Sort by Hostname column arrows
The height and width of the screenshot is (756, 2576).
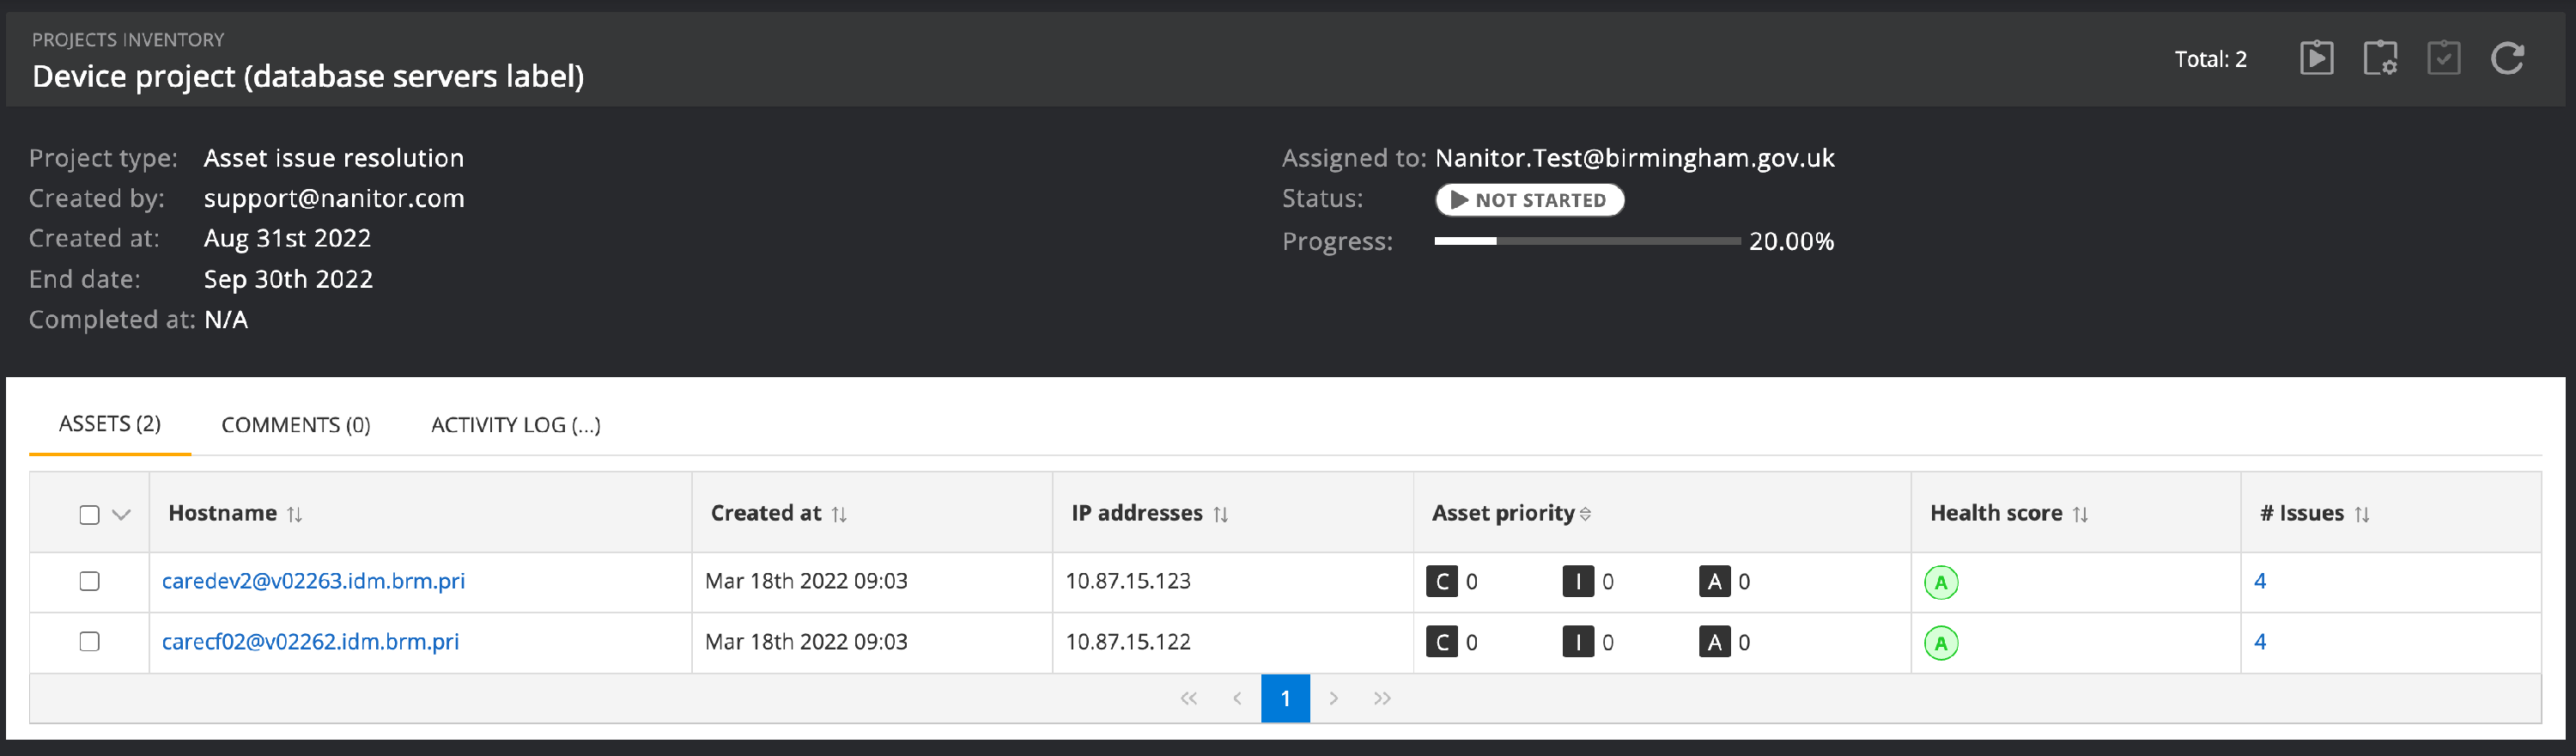(x=295, y=514)
